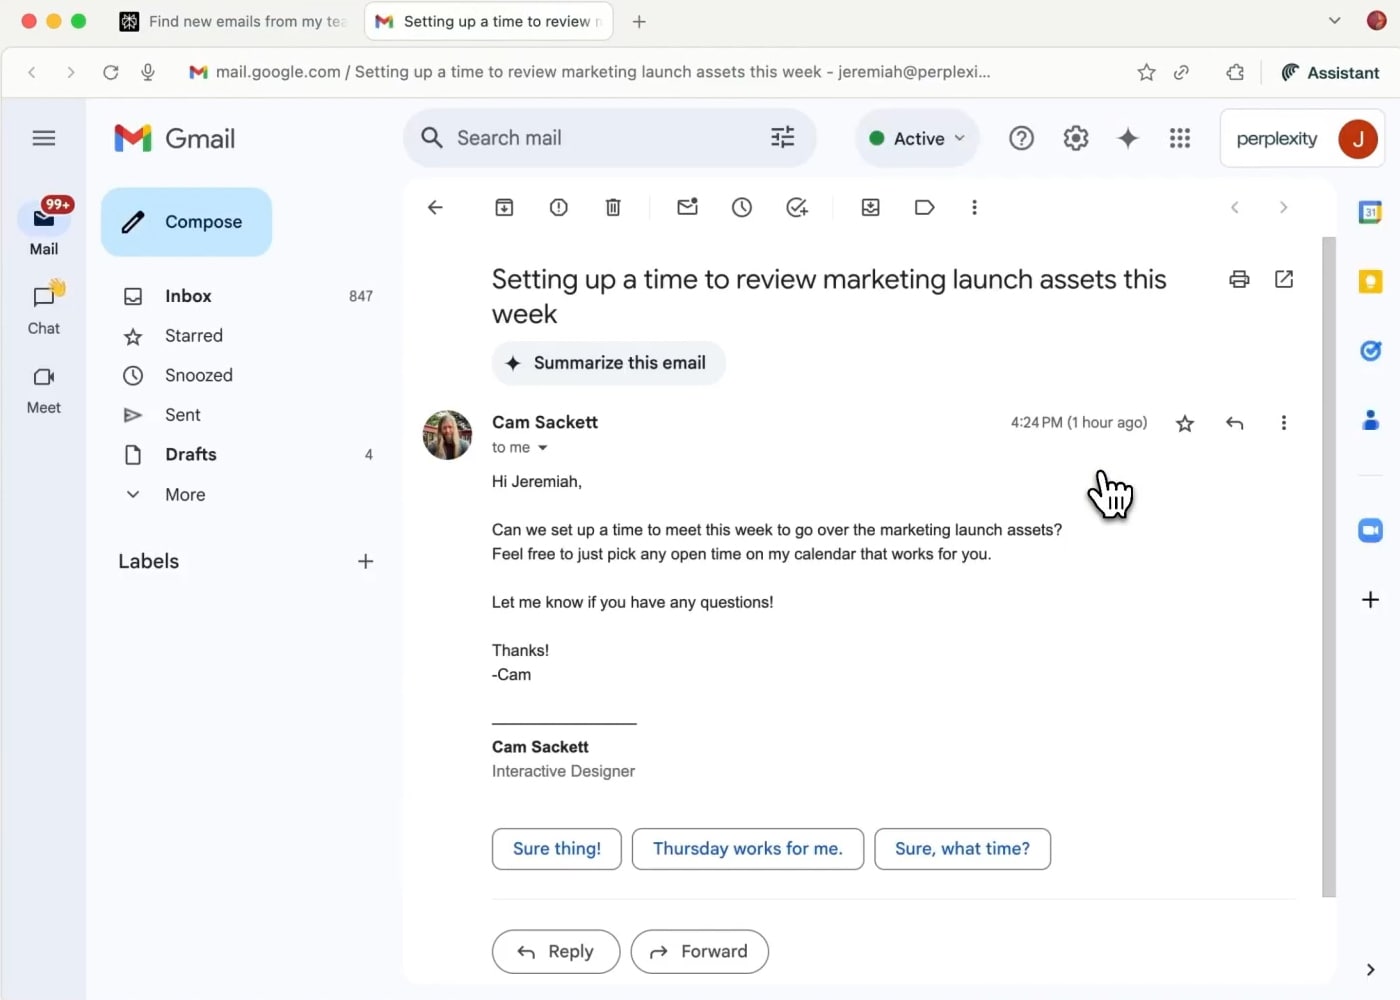Click into the Search mail field

click(x=600, y=138)
